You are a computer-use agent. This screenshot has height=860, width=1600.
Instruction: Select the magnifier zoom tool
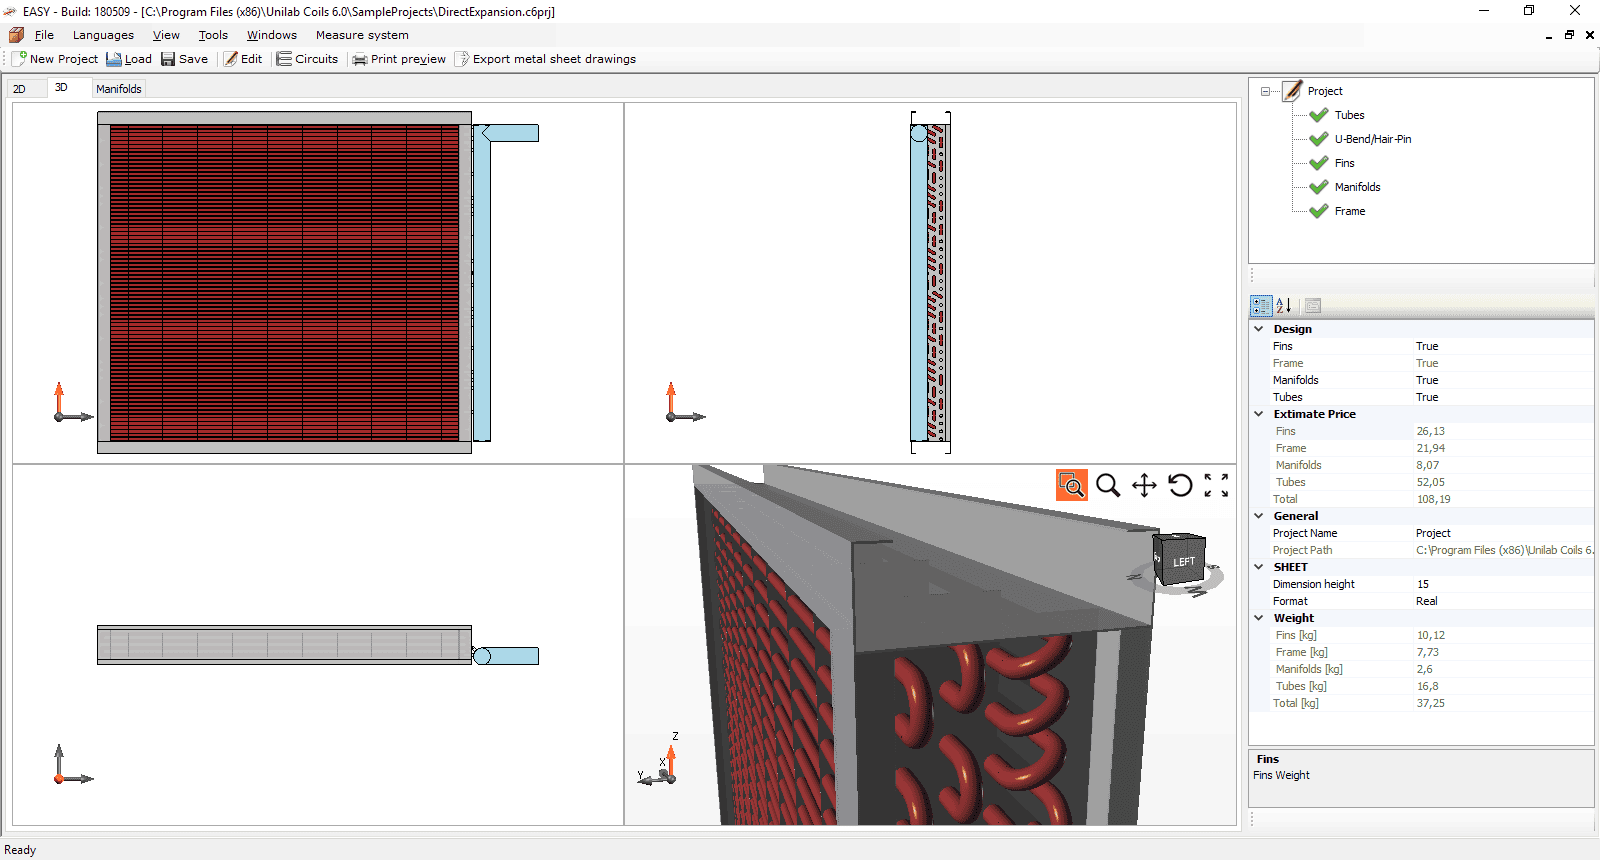1107,485
